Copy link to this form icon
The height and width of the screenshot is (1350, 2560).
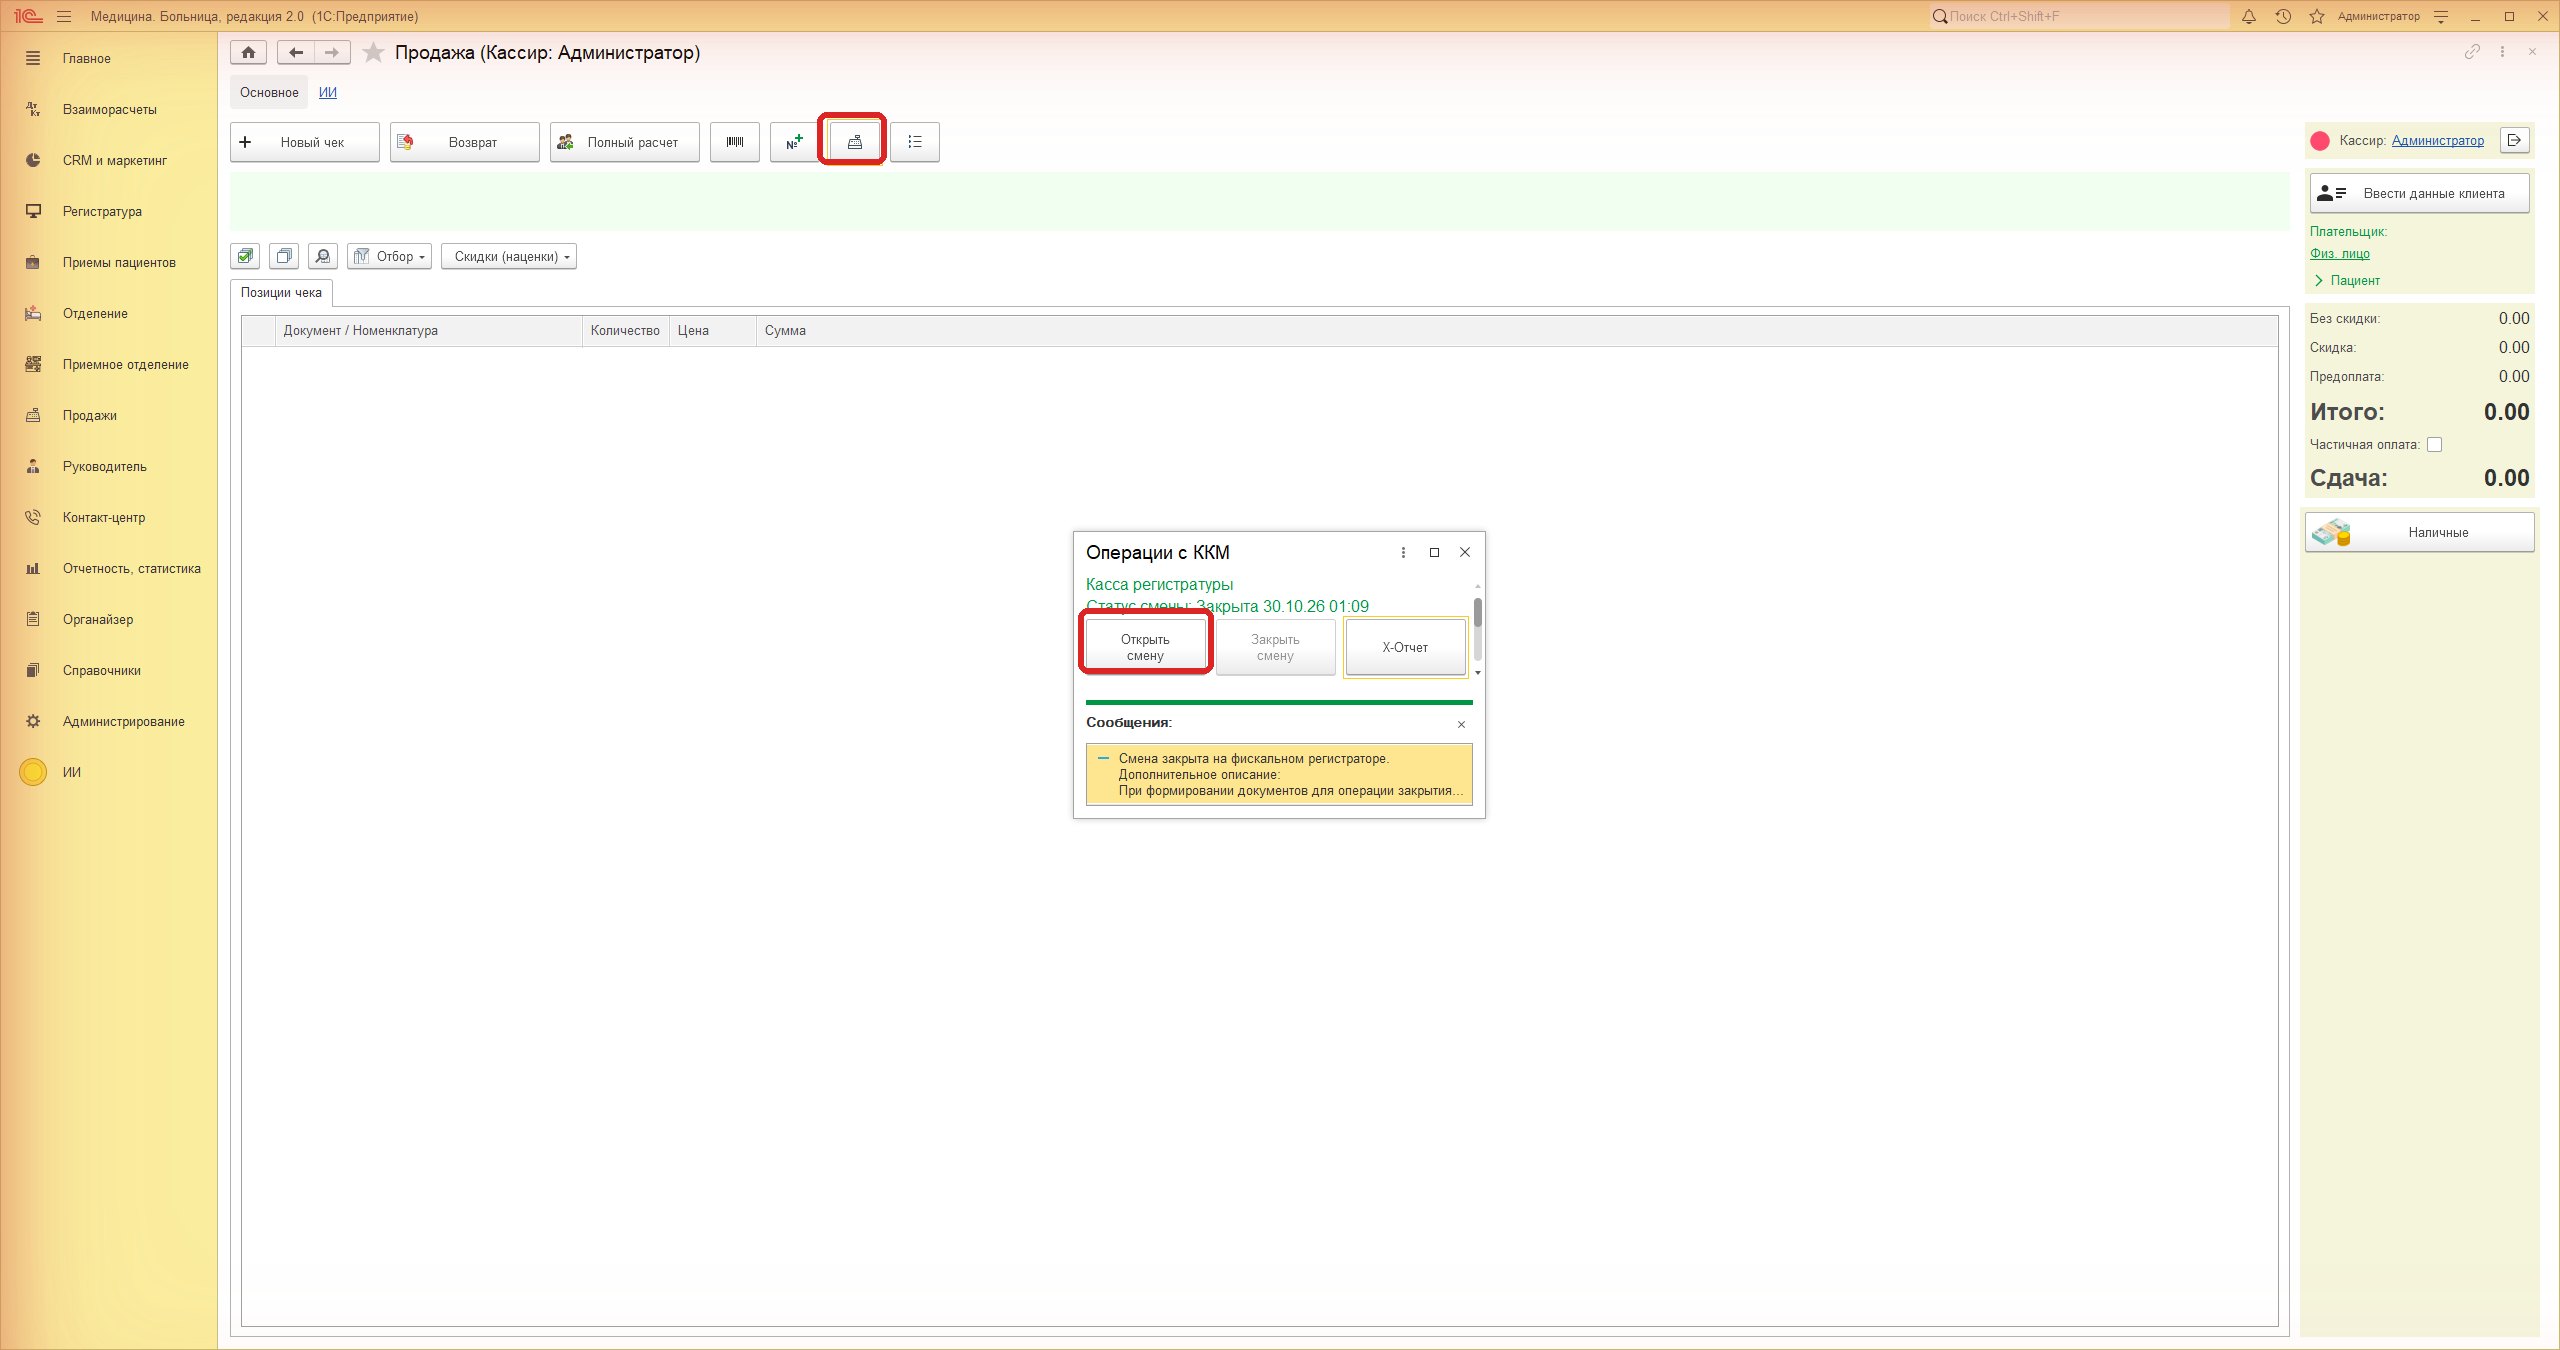[x=2472, y=52]
